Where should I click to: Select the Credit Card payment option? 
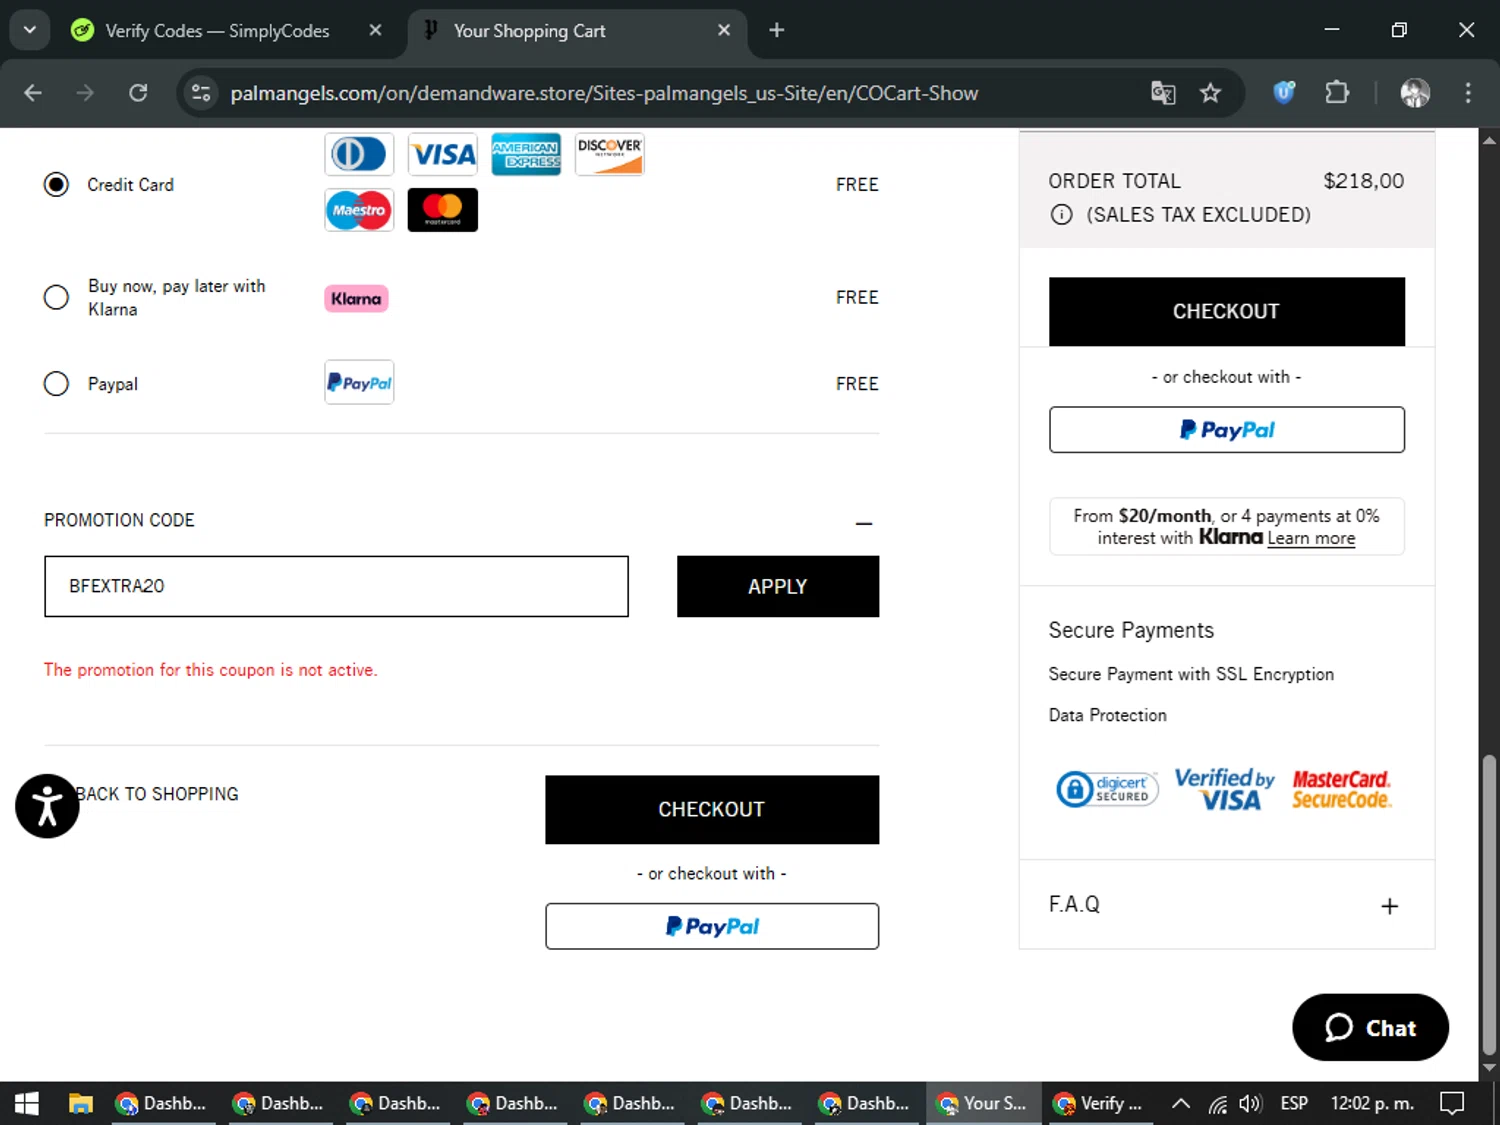pyautogui.click(x=56, y=185)
